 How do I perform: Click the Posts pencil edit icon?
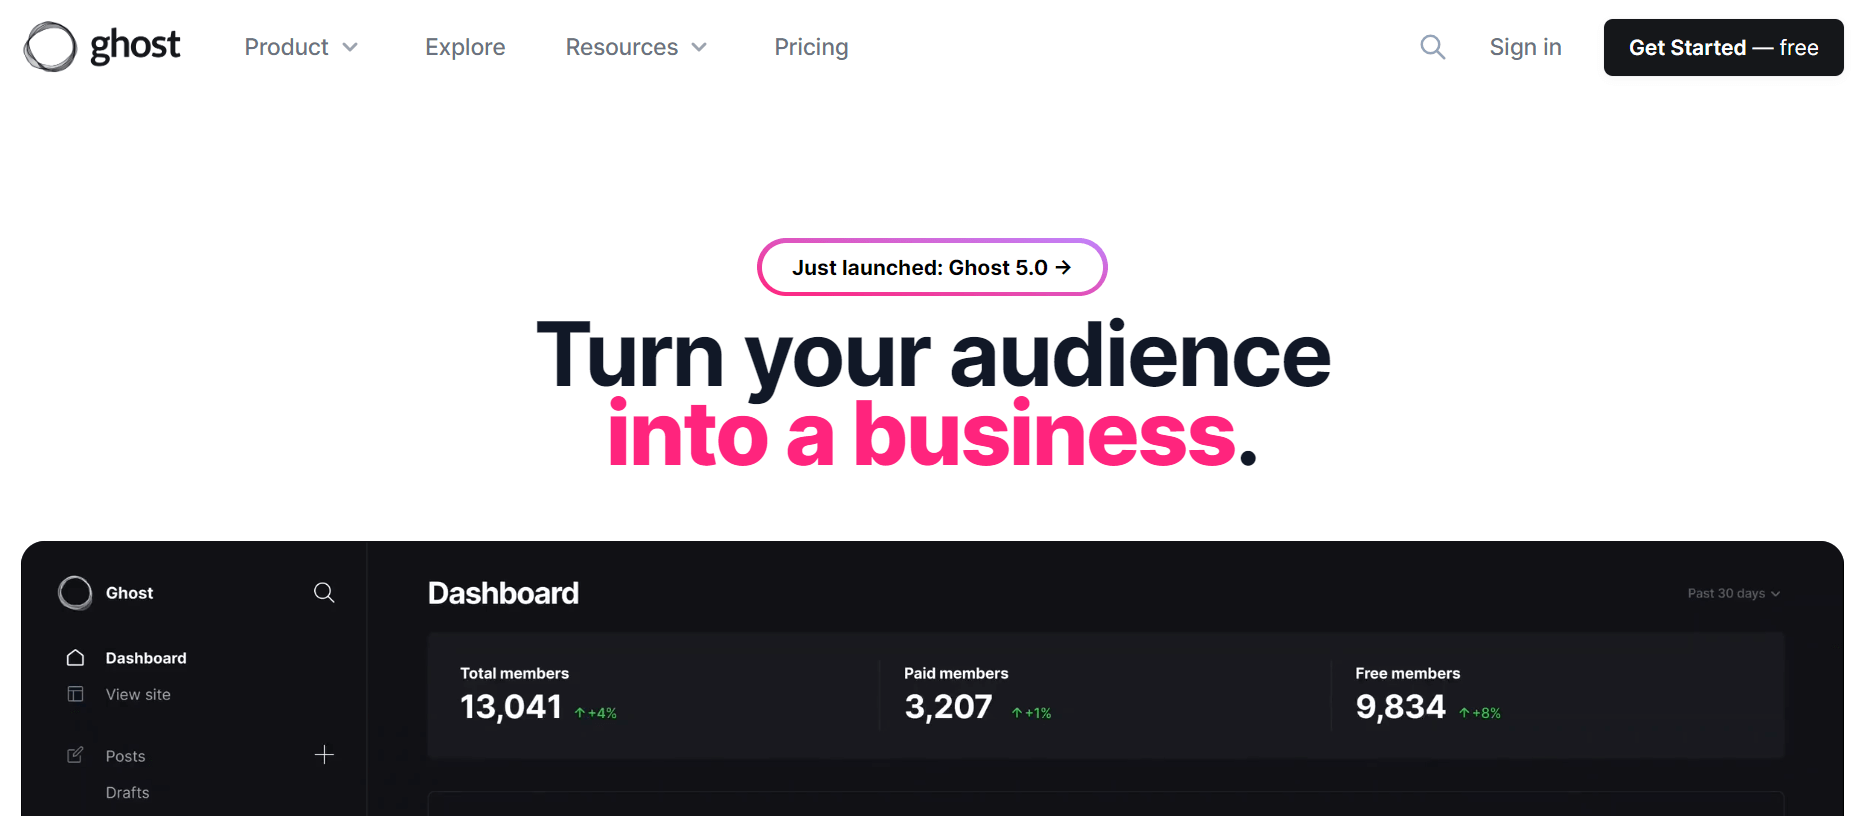click(75, 755)
